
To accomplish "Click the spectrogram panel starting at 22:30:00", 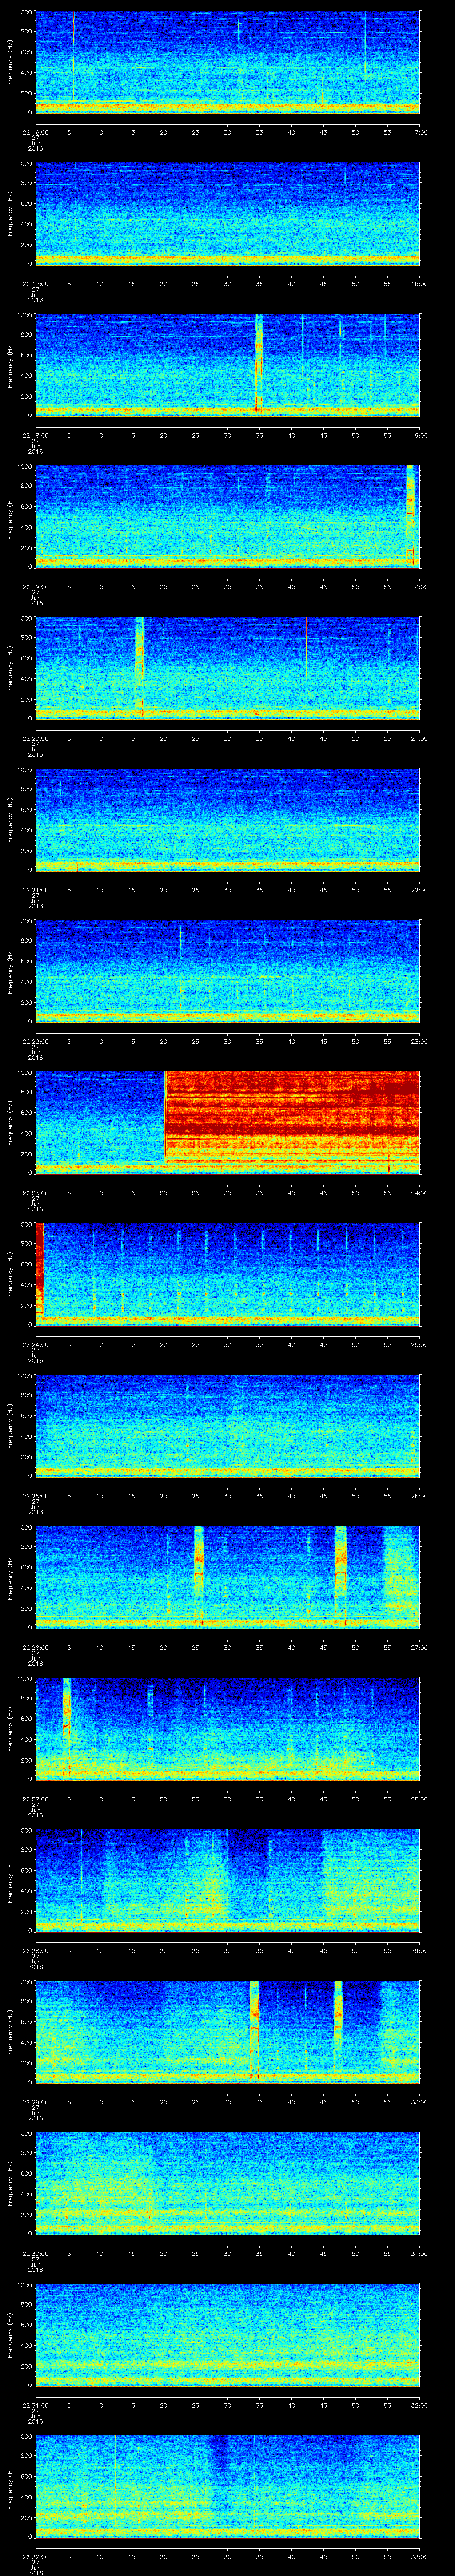I will pyautogui.click(x=227, y=2182).
